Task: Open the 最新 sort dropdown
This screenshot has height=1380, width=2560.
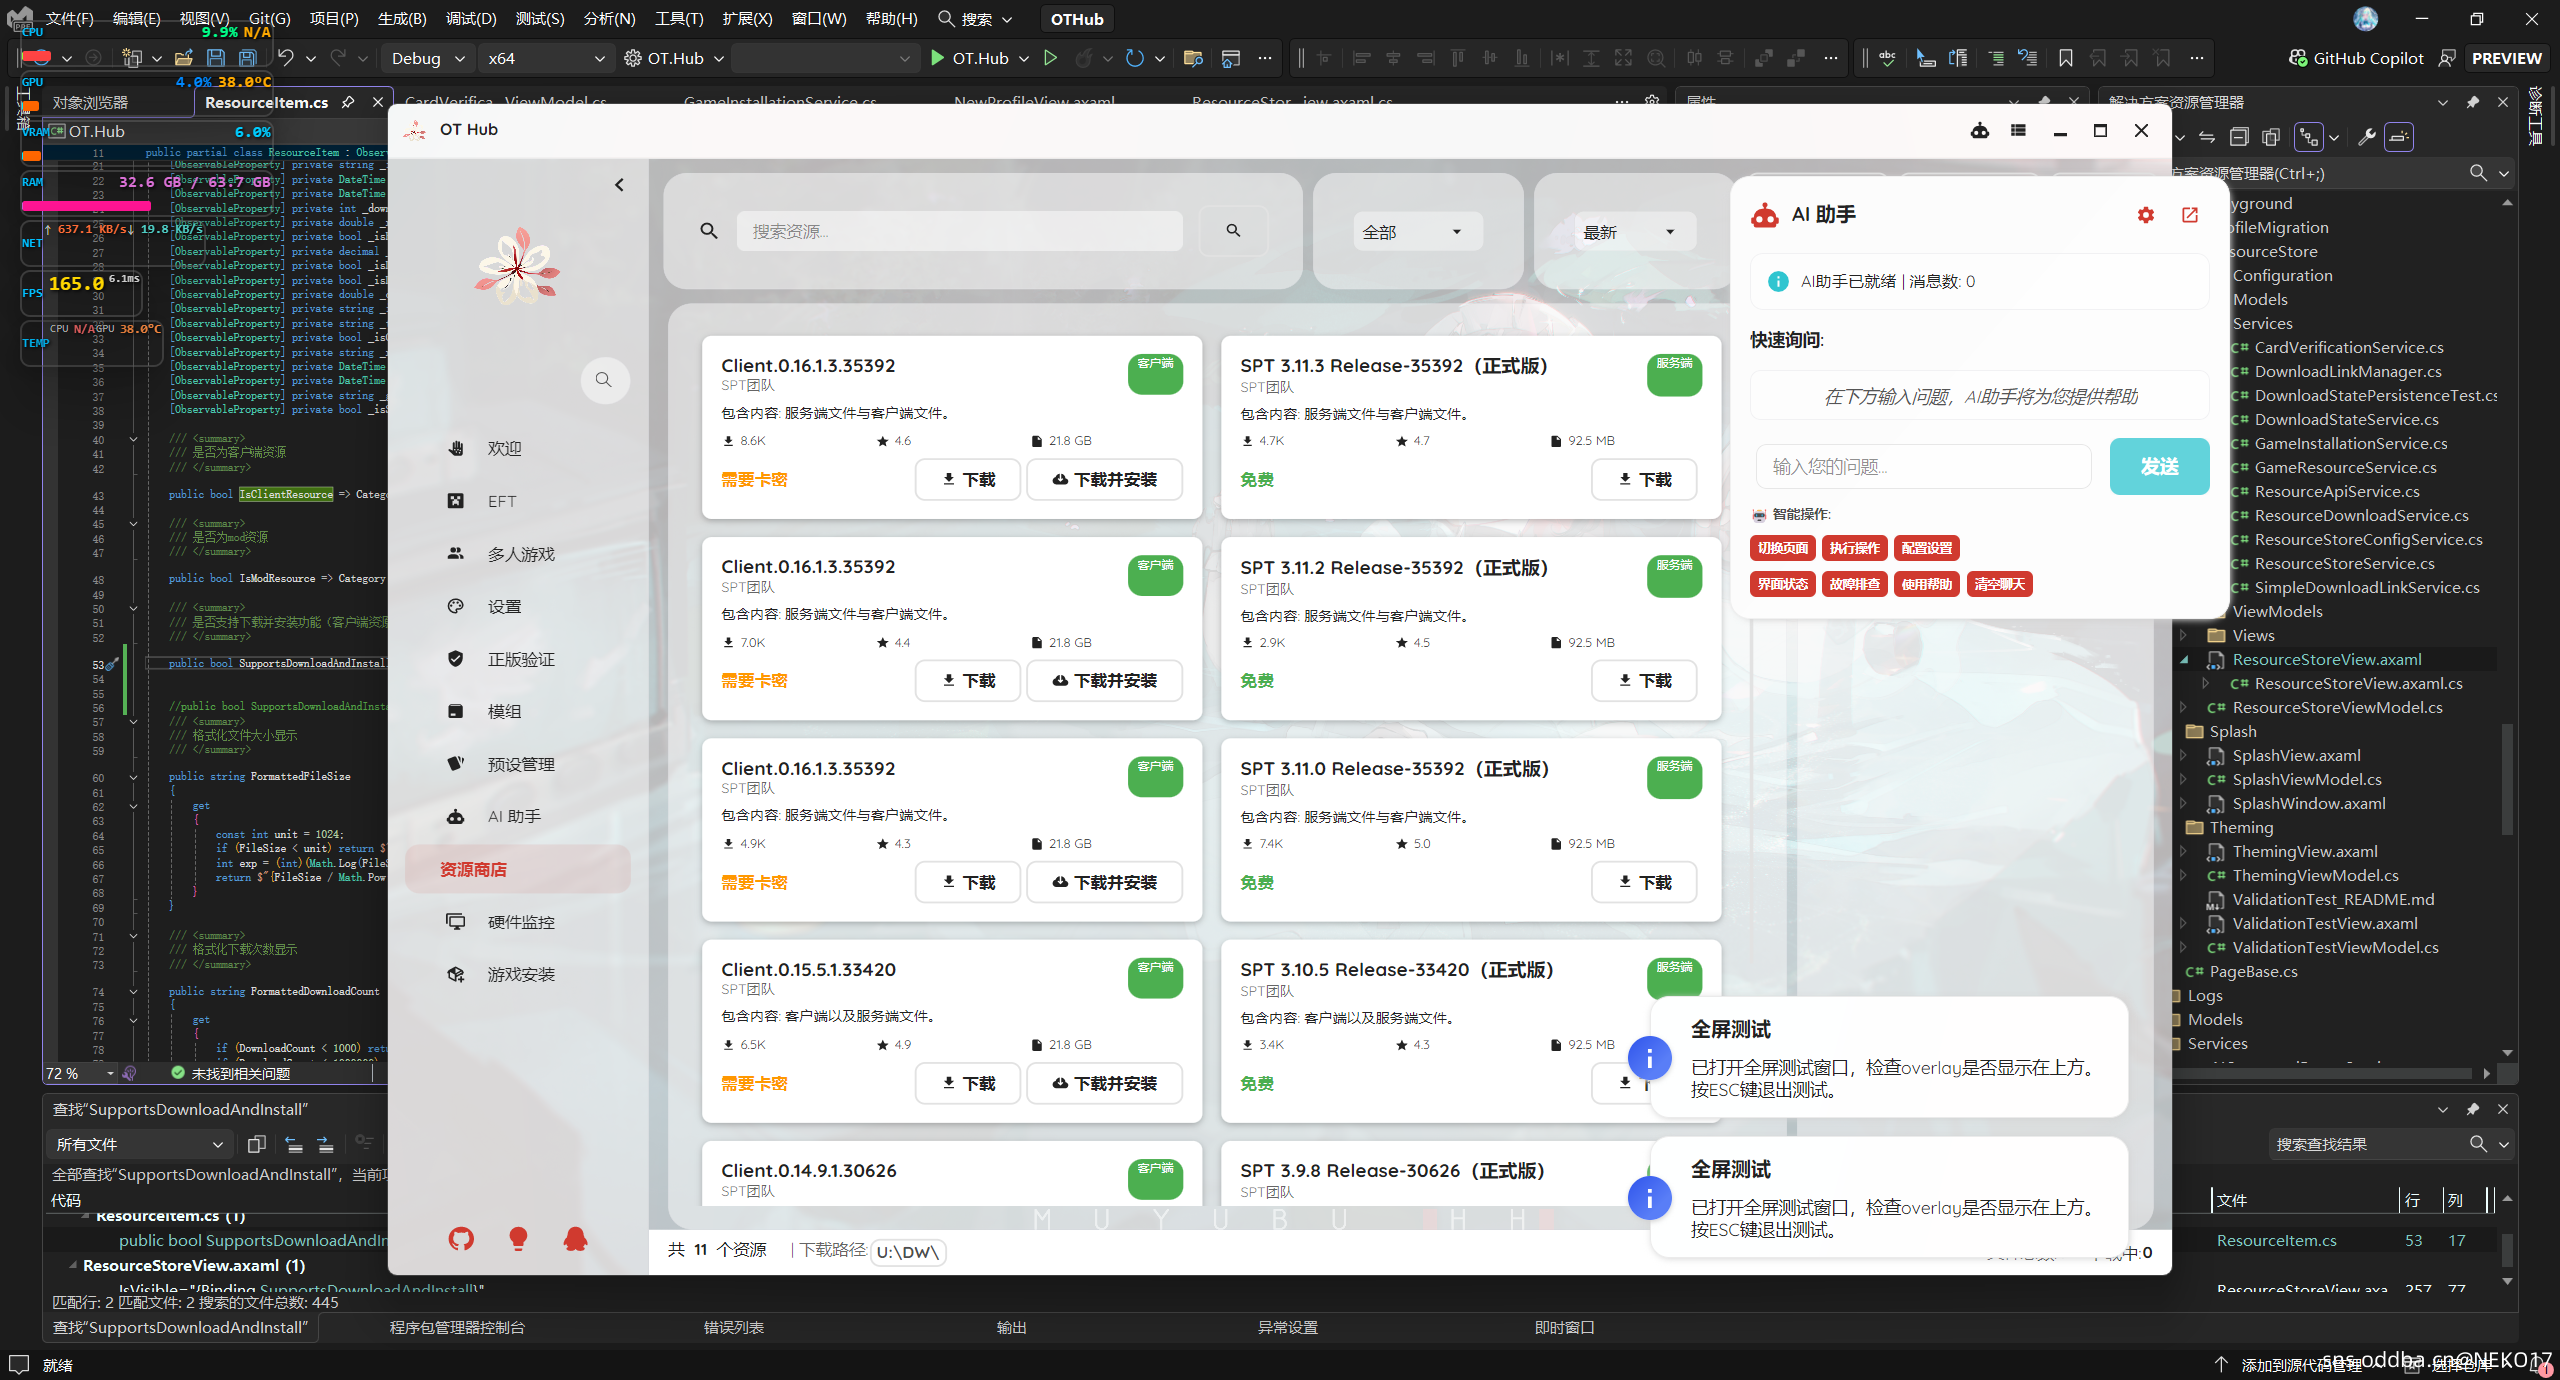Action: click(1635, 232)
